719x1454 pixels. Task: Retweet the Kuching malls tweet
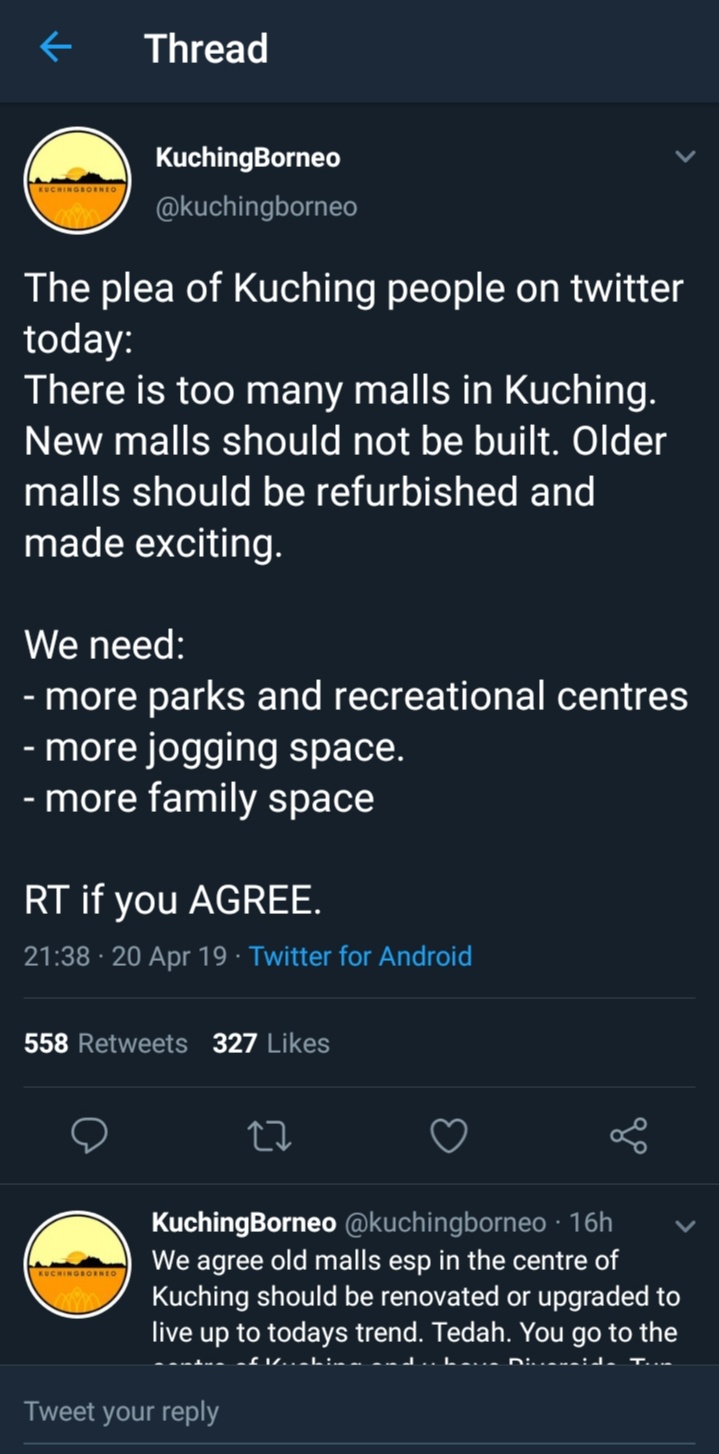[x=269, y=1135]
